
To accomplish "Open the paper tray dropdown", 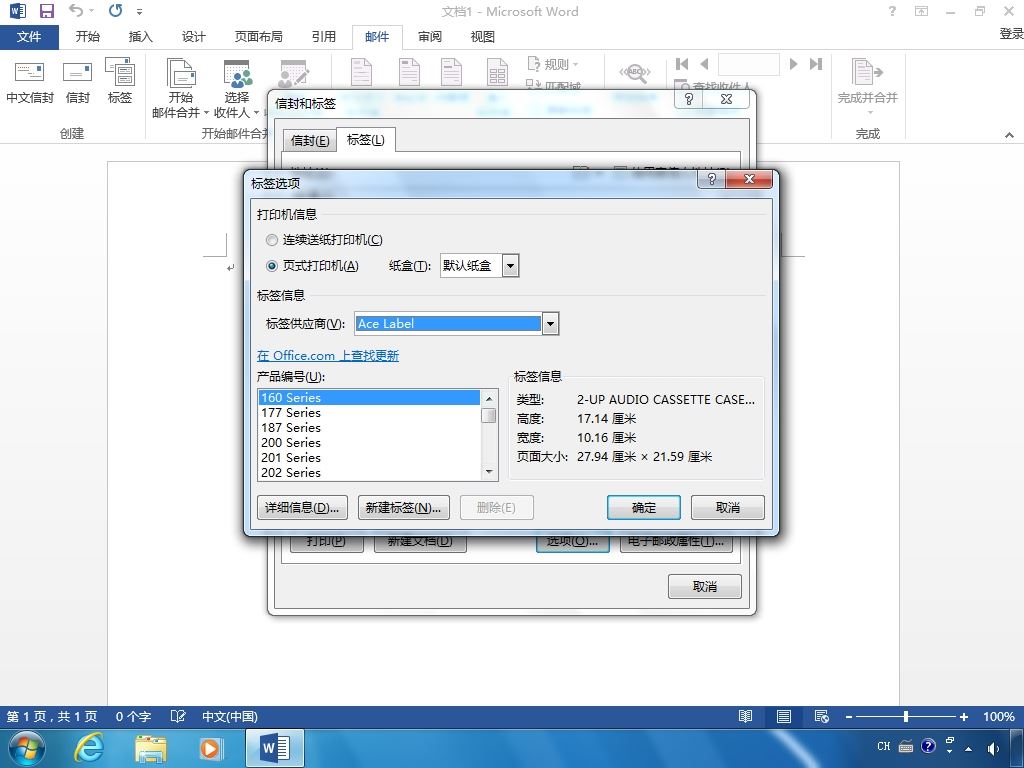I will tap(511, 266).
